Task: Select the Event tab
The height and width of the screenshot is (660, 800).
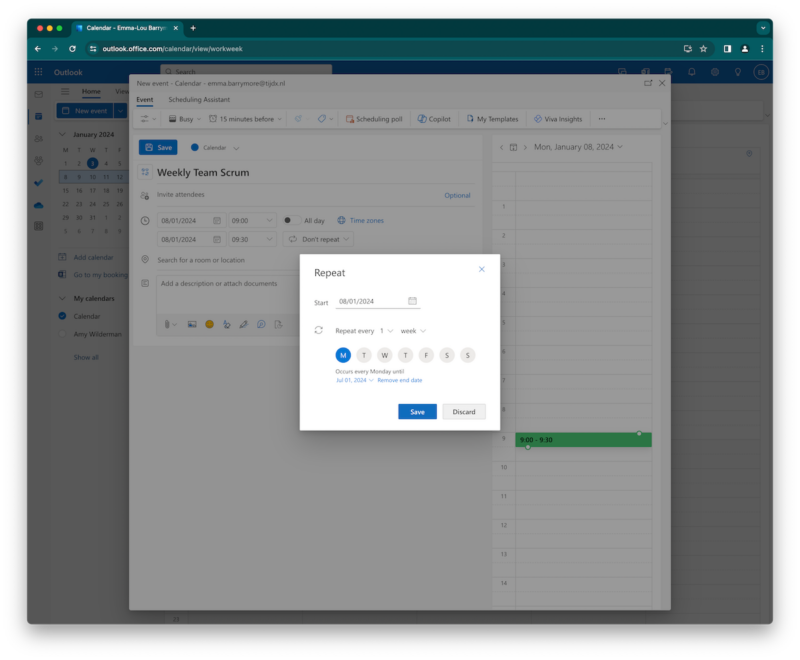Action: (144, 99)
